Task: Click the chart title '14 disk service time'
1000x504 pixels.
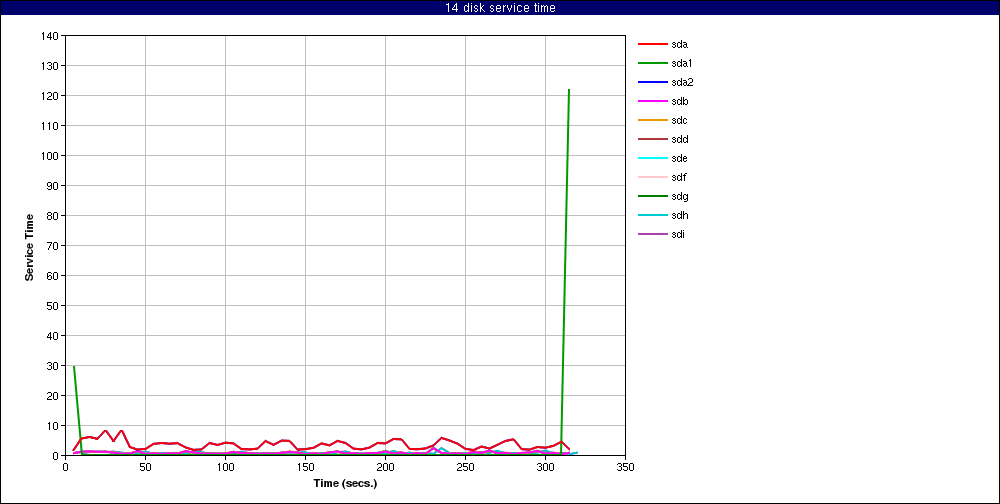Action: (500, 8)
